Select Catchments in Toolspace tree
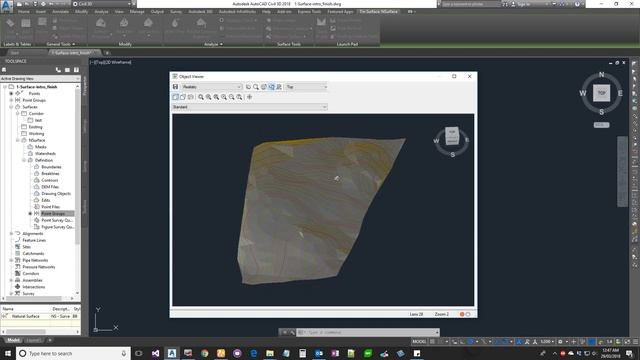This screenshot has height=360, width=640. [33, 253]
